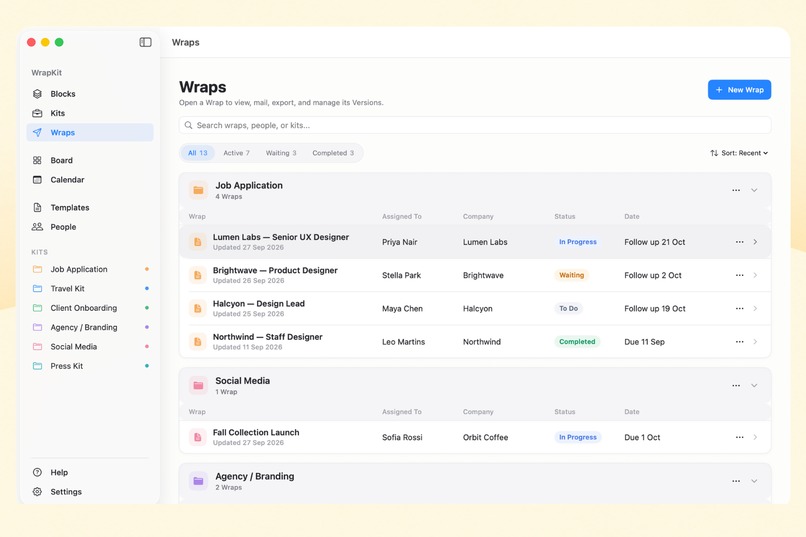
Task: Open Blocks in the sidebar
Action: pyautogui.click(x=90, y=94)
